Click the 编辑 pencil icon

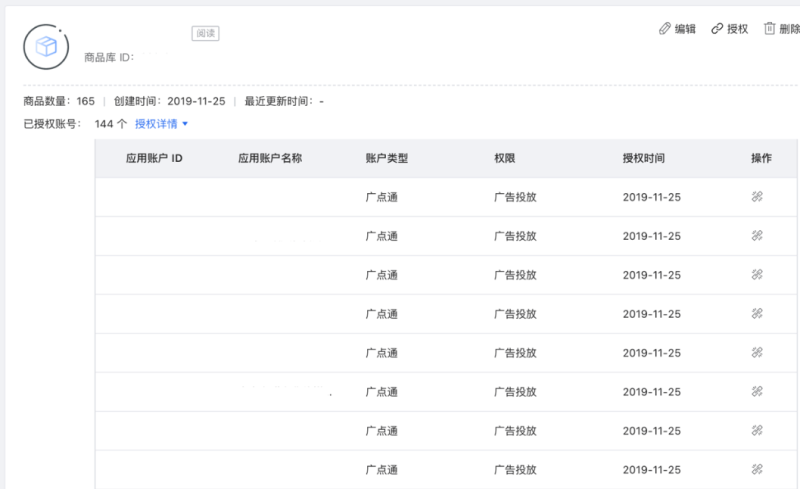coord(664,29)
